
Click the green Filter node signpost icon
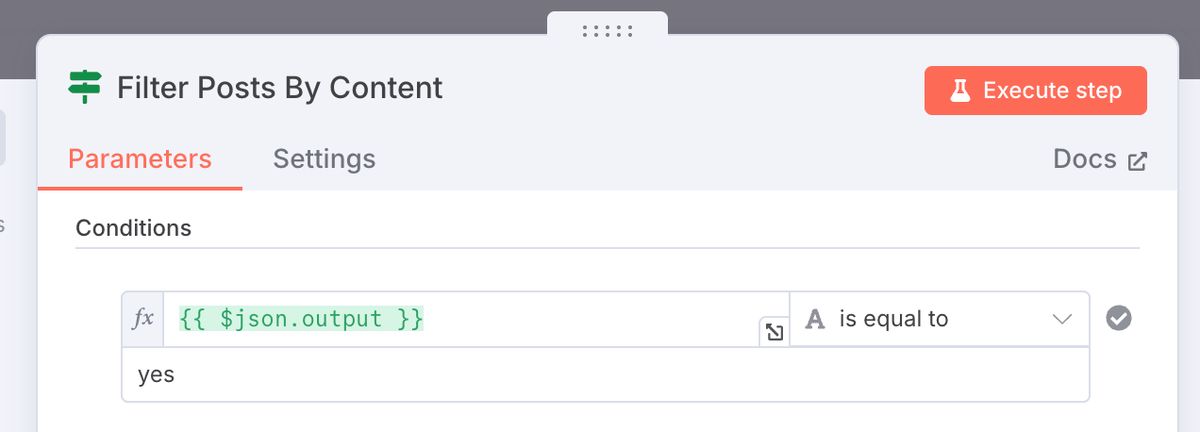click(x=85, y=88)
